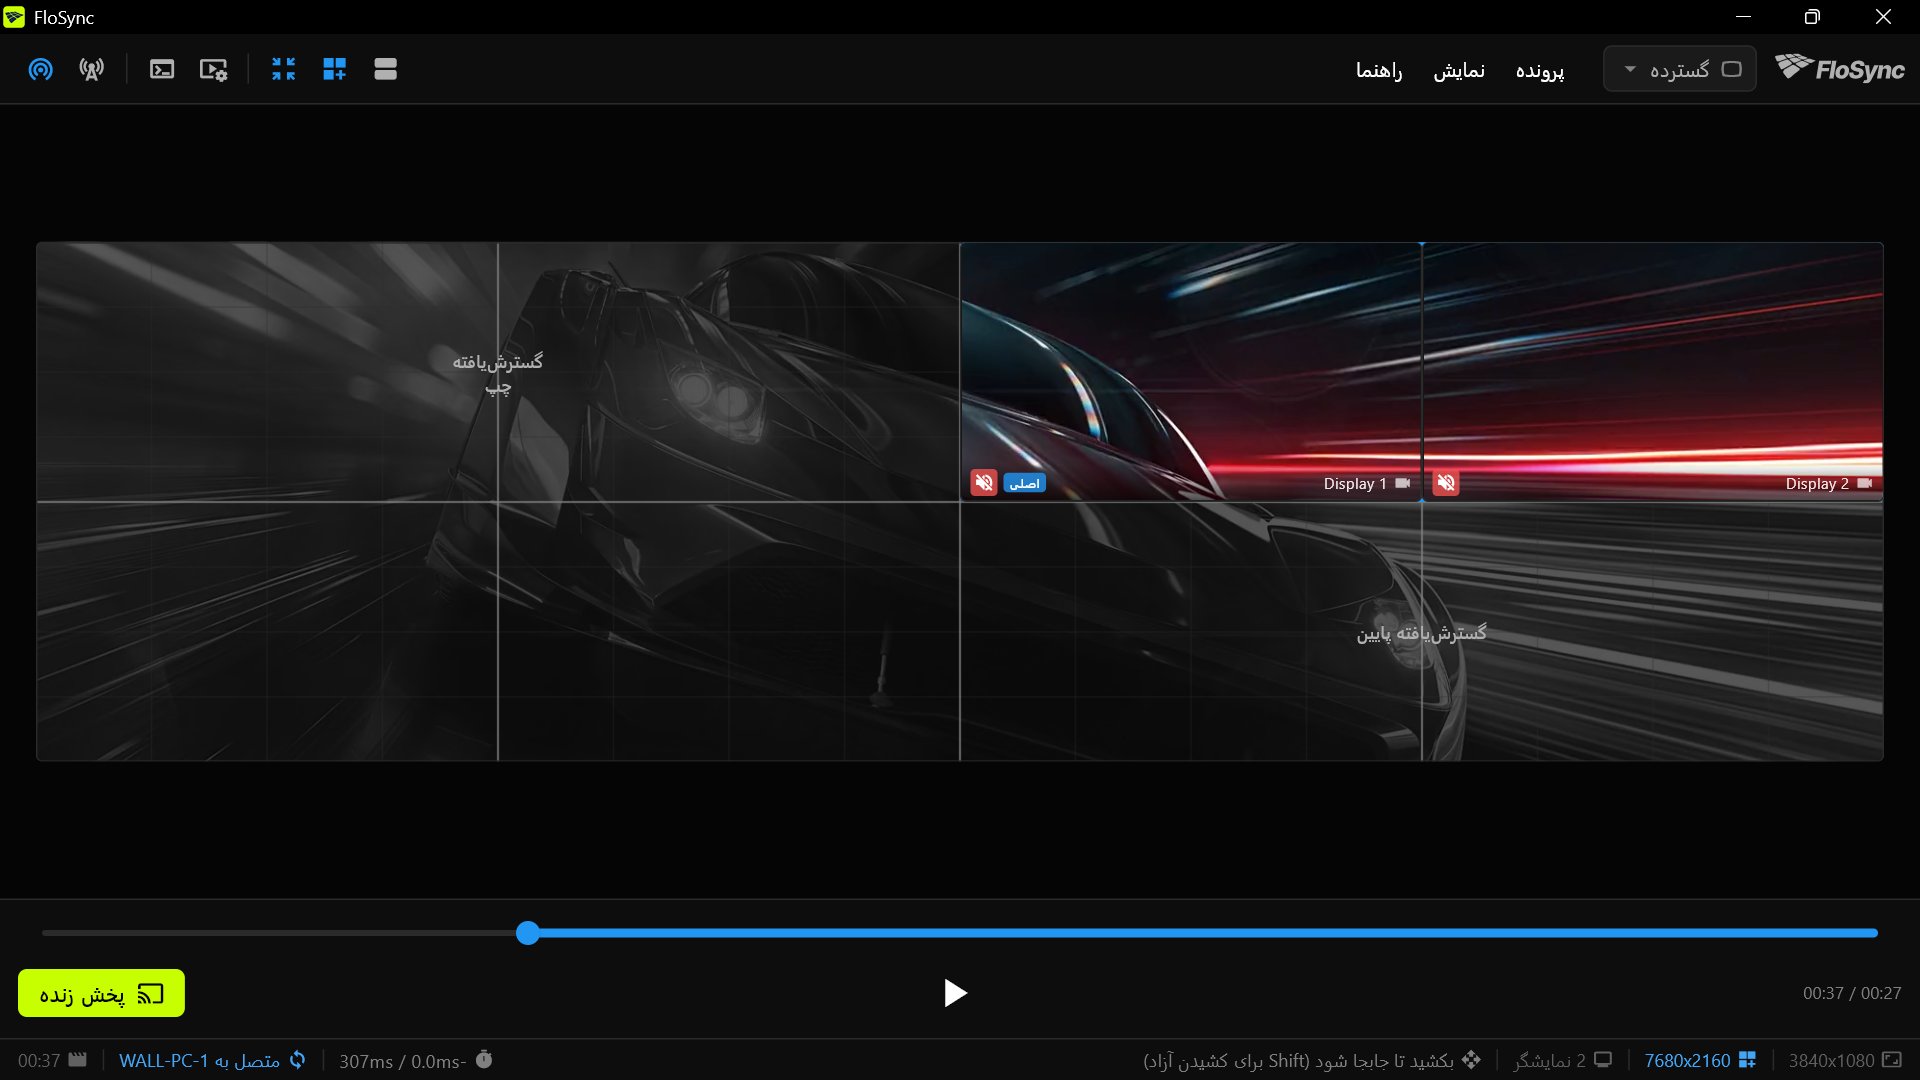Image resolution: width=1920 pixels, height=1080 pixels.
Task: Open the پرونده menu
Action: (1539, 70)
